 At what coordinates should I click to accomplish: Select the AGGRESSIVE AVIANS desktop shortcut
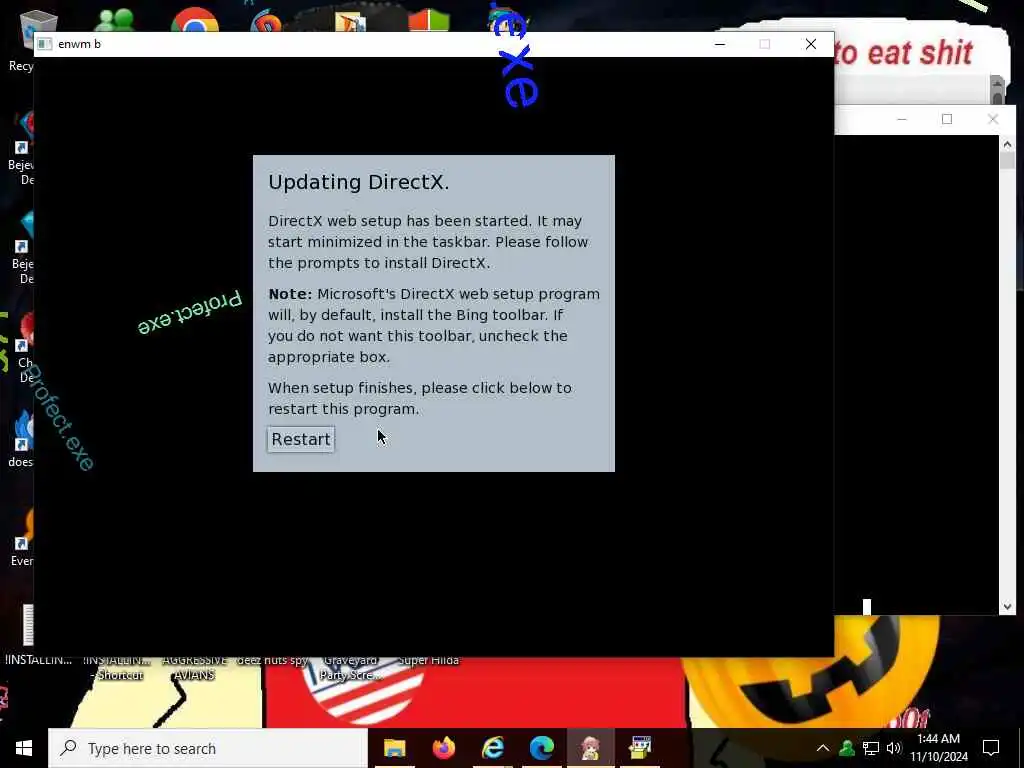click(194, 667)
